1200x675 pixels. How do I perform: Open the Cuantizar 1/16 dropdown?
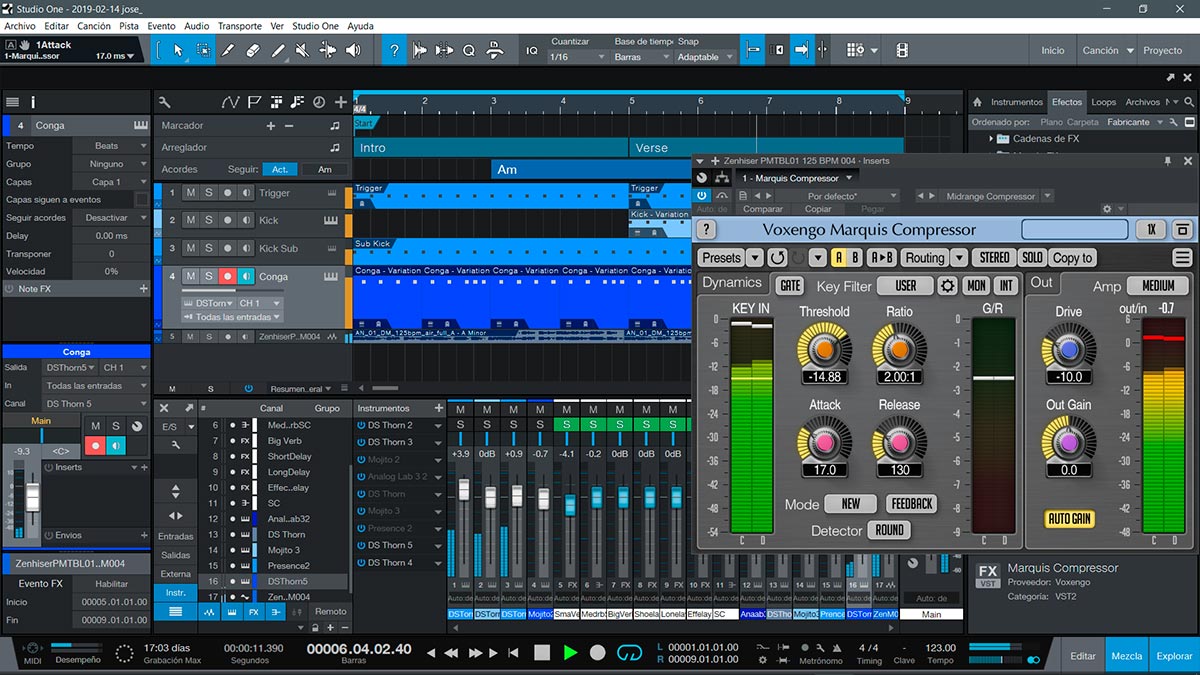tap(578, 57)
